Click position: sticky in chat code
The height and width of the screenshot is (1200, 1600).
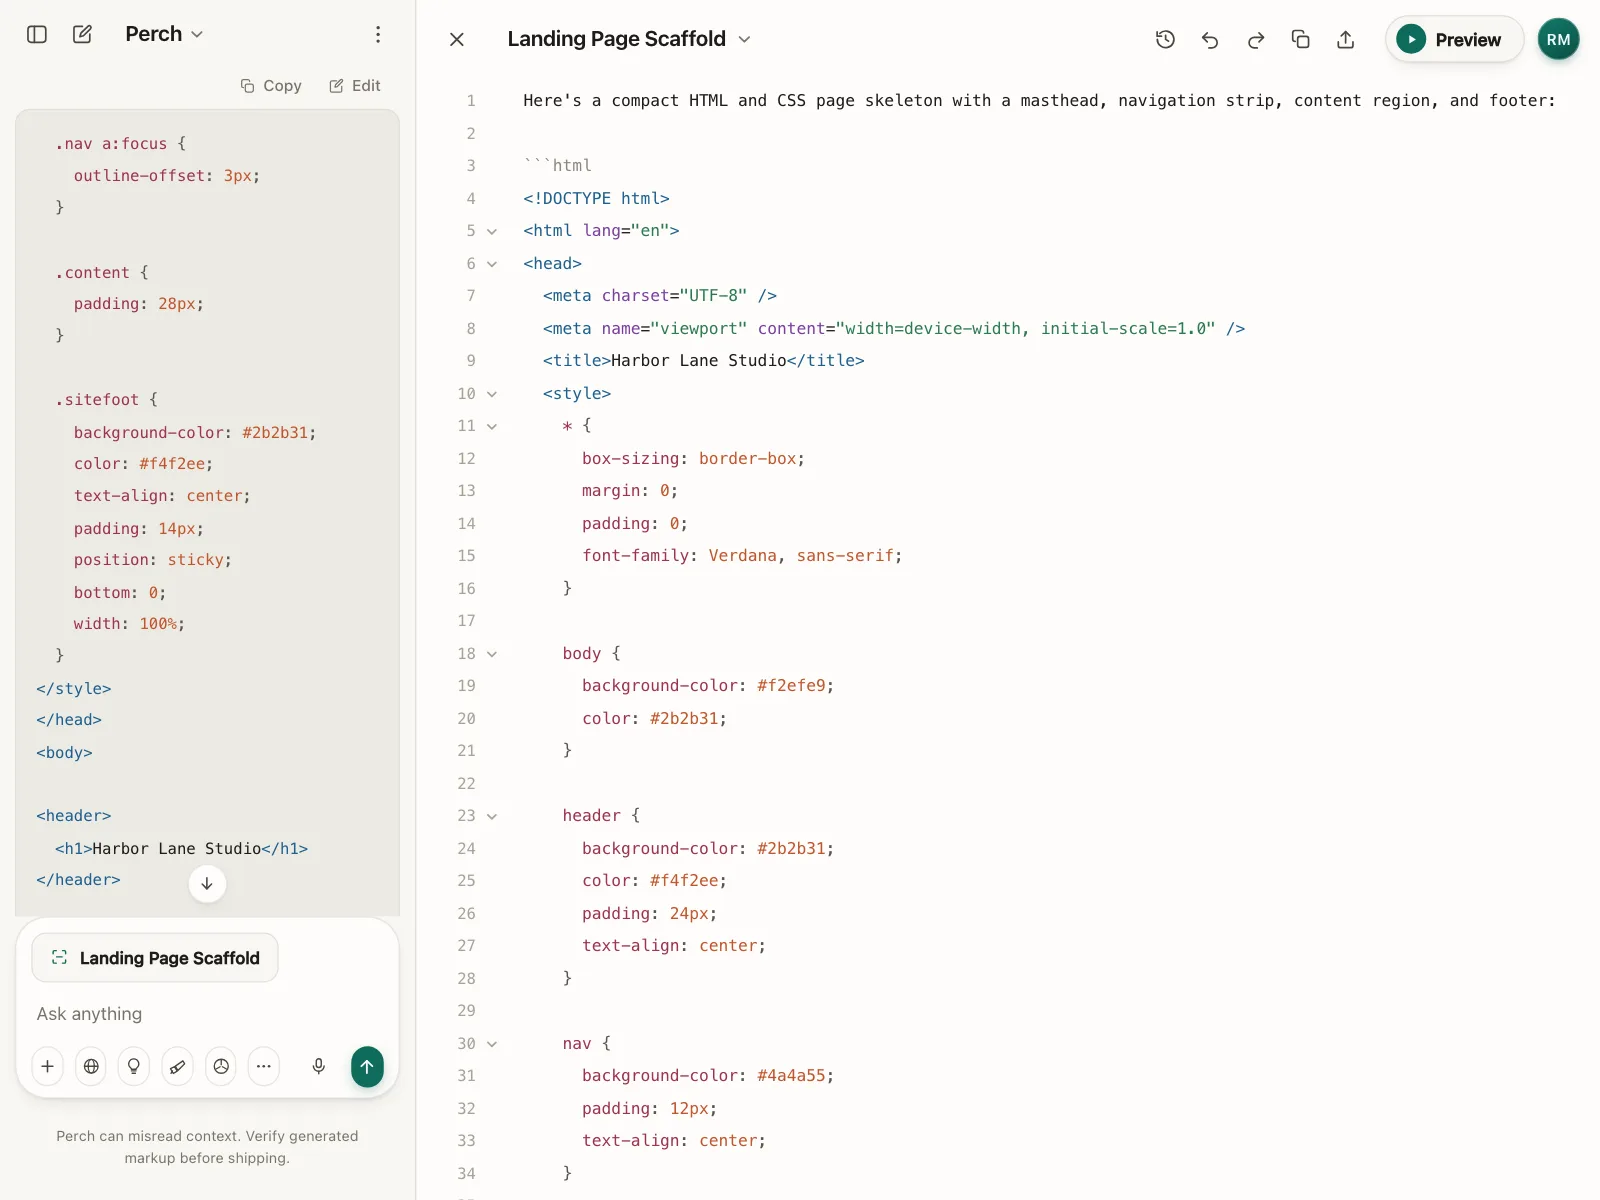pyautogui.click(x=152, y=560)
